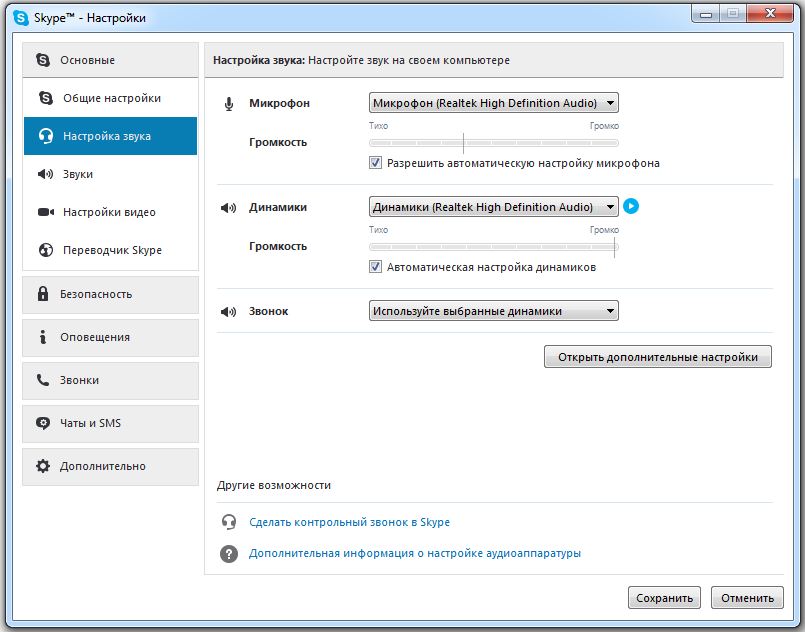Play the speaker test sound with the blue button
The height and width of the screenshot is (632, 805).
coord(631,206)
